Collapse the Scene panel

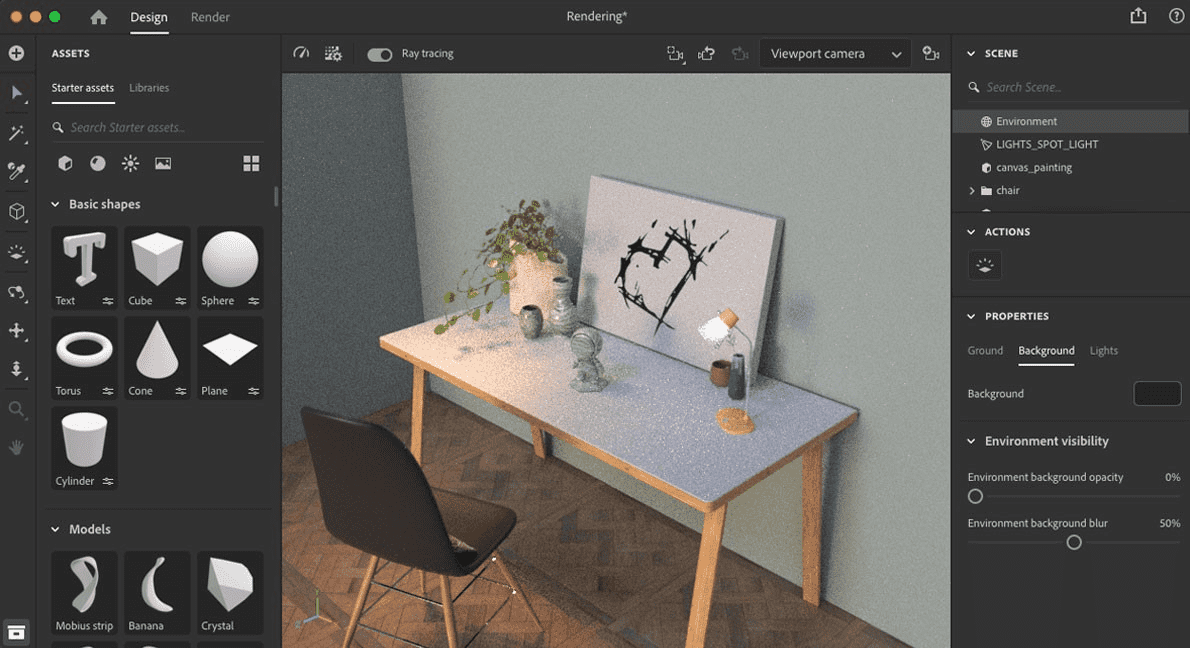pos(971,54)
